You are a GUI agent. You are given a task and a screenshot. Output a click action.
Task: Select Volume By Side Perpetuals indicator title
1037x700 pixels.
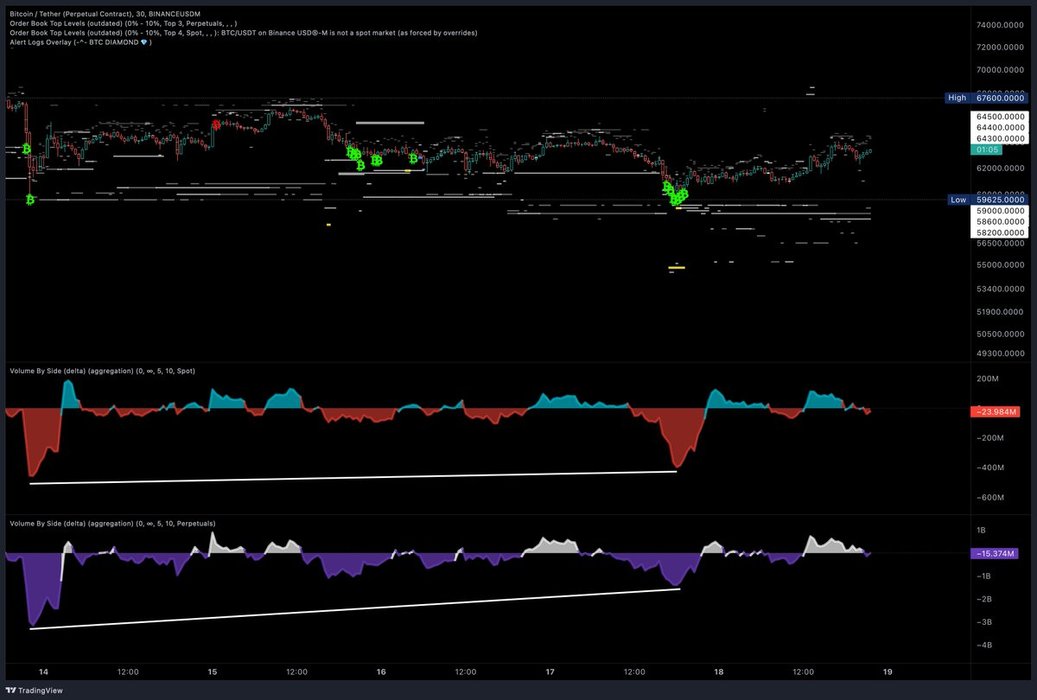(112, 523)
